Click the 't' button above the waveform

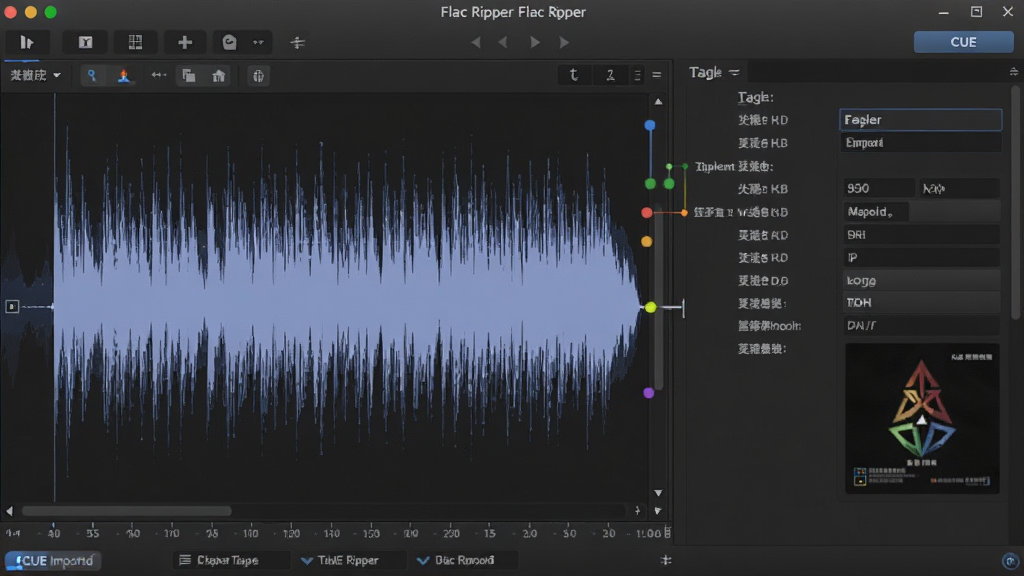tap(574, 75)
